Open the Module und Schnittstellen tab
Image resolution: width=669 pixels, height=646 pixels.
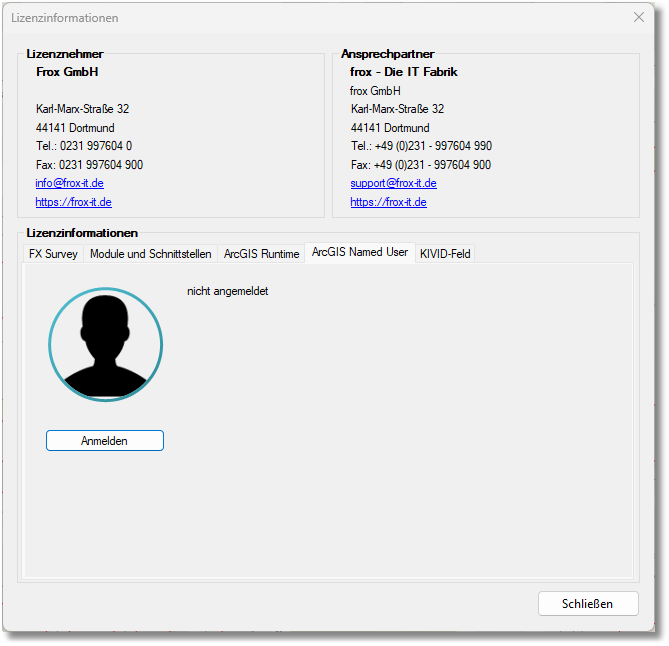[x=150, y=254]
